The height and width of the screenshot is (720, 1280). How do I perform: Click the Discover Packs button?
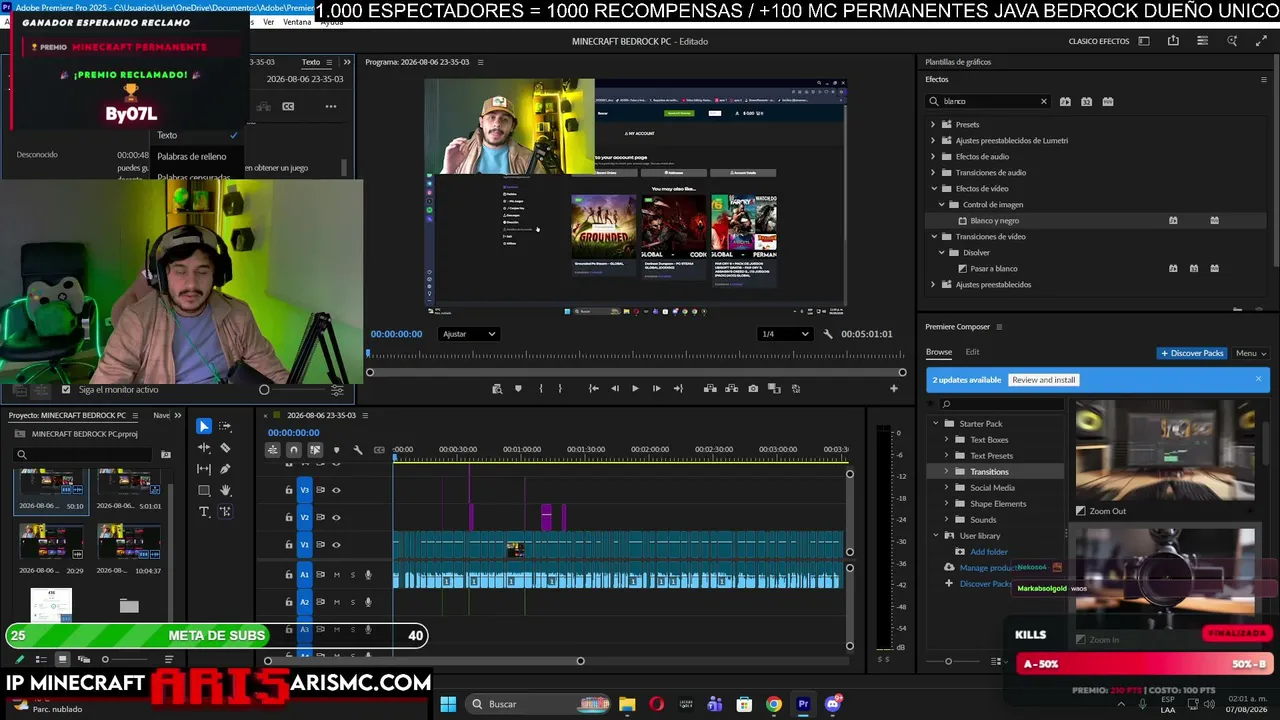[1192, 353]
